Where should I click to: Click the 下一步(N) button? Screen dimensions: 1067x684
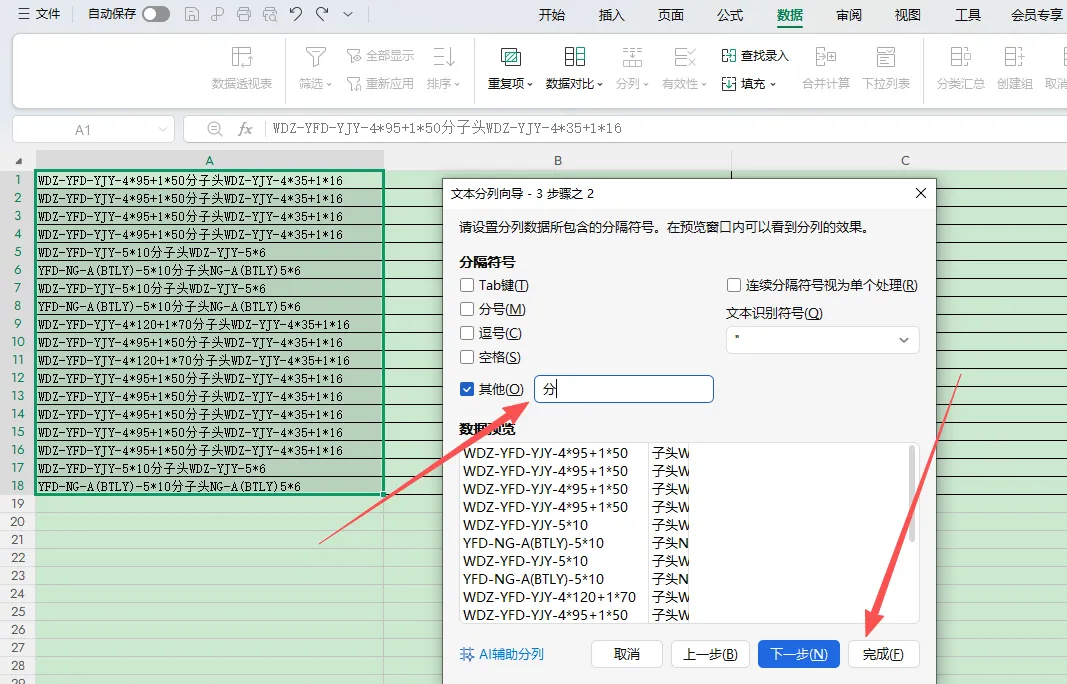click(798, 654)
